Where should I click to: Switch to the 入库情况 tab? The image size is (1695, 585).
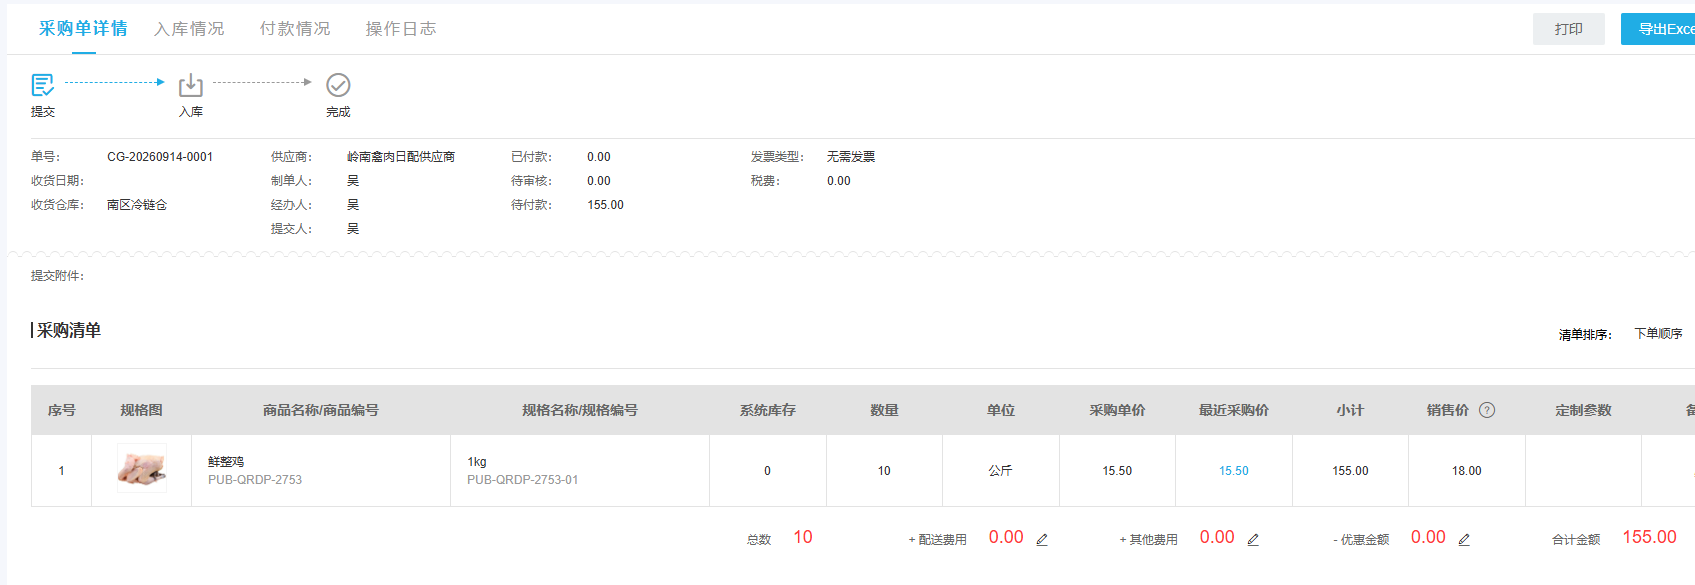(x=189, y=29)
